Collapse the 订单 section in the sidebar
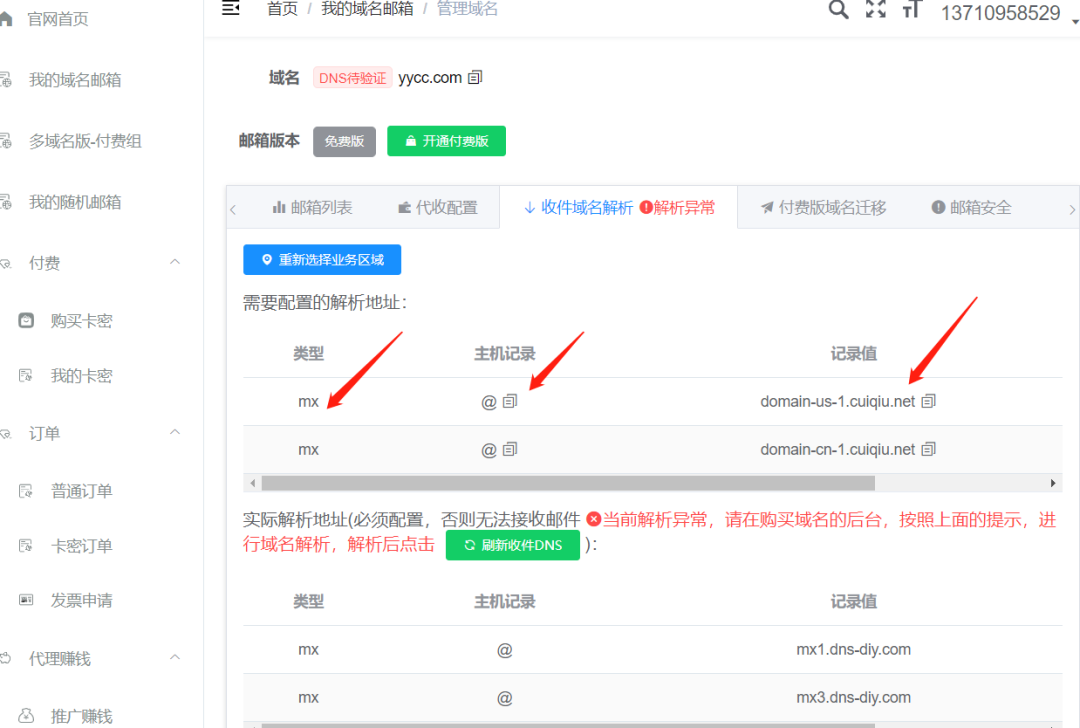The height and width of the screenshot is (728, 1080). (176, 432)
